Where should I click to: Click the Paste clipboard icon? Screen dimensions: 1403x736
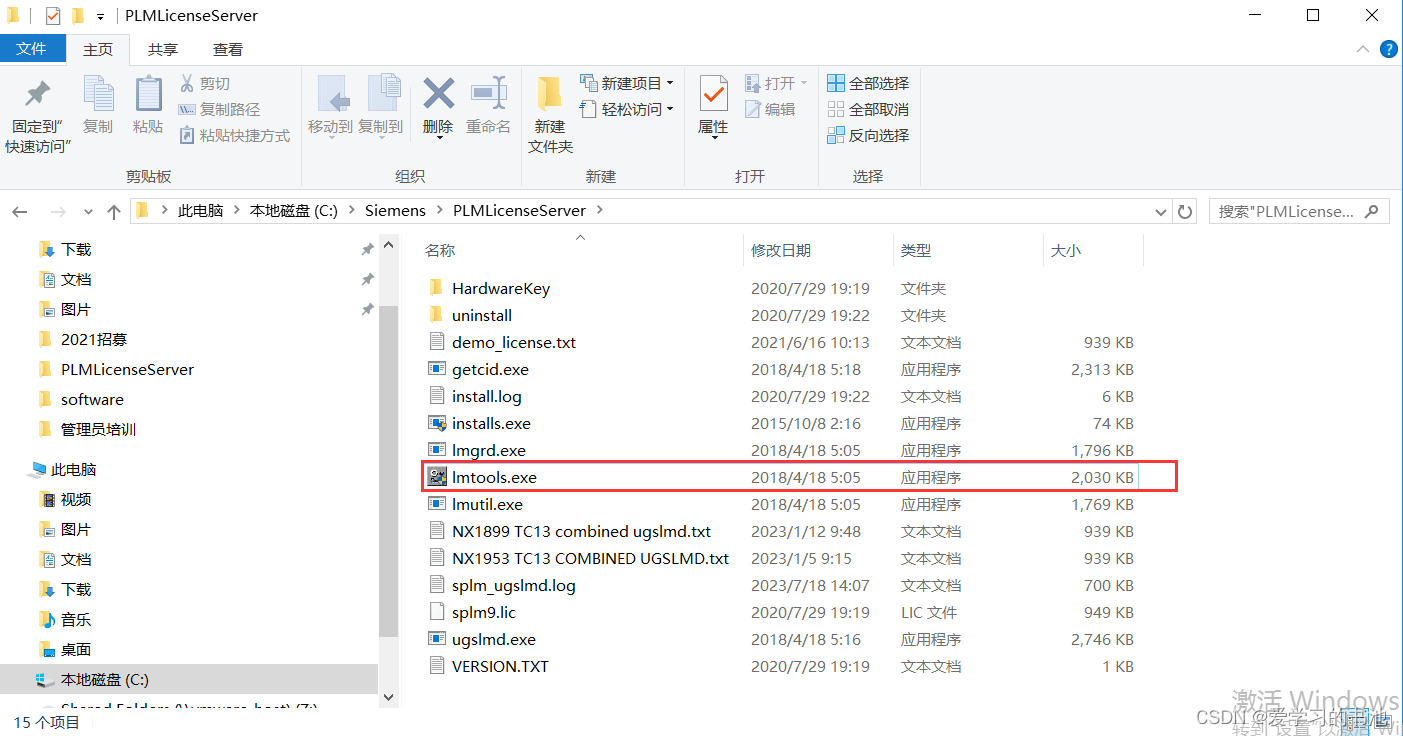[x=148, y=97]
